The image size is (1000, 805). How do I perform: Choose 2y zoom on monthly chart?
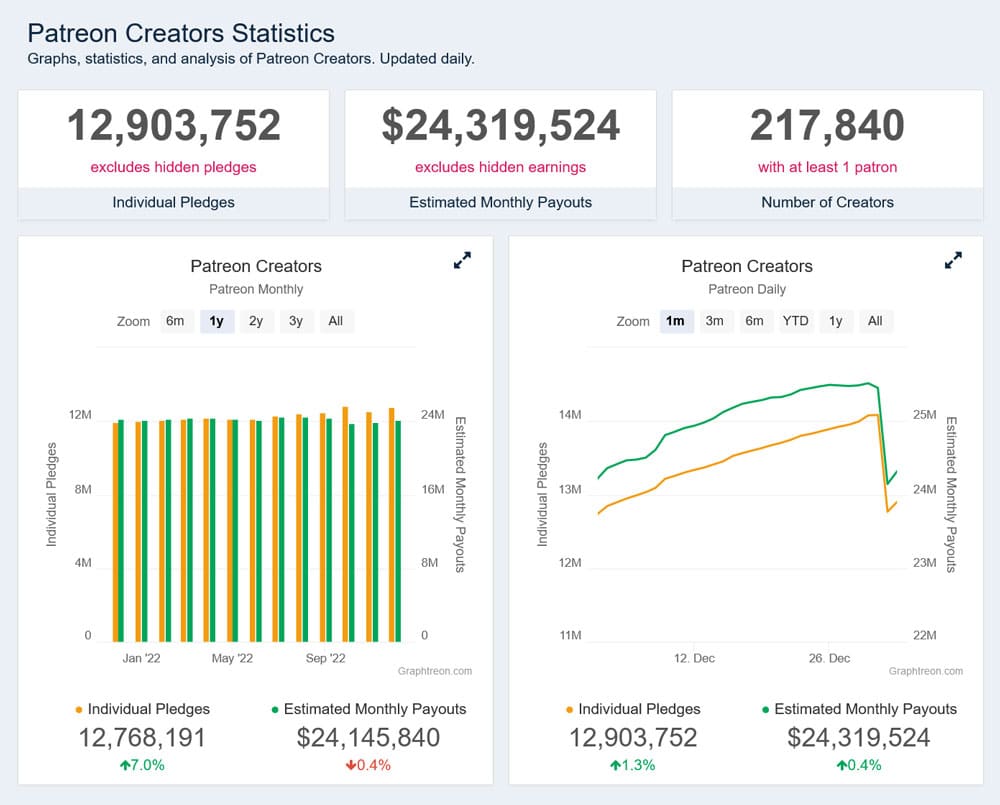[256, 321]
